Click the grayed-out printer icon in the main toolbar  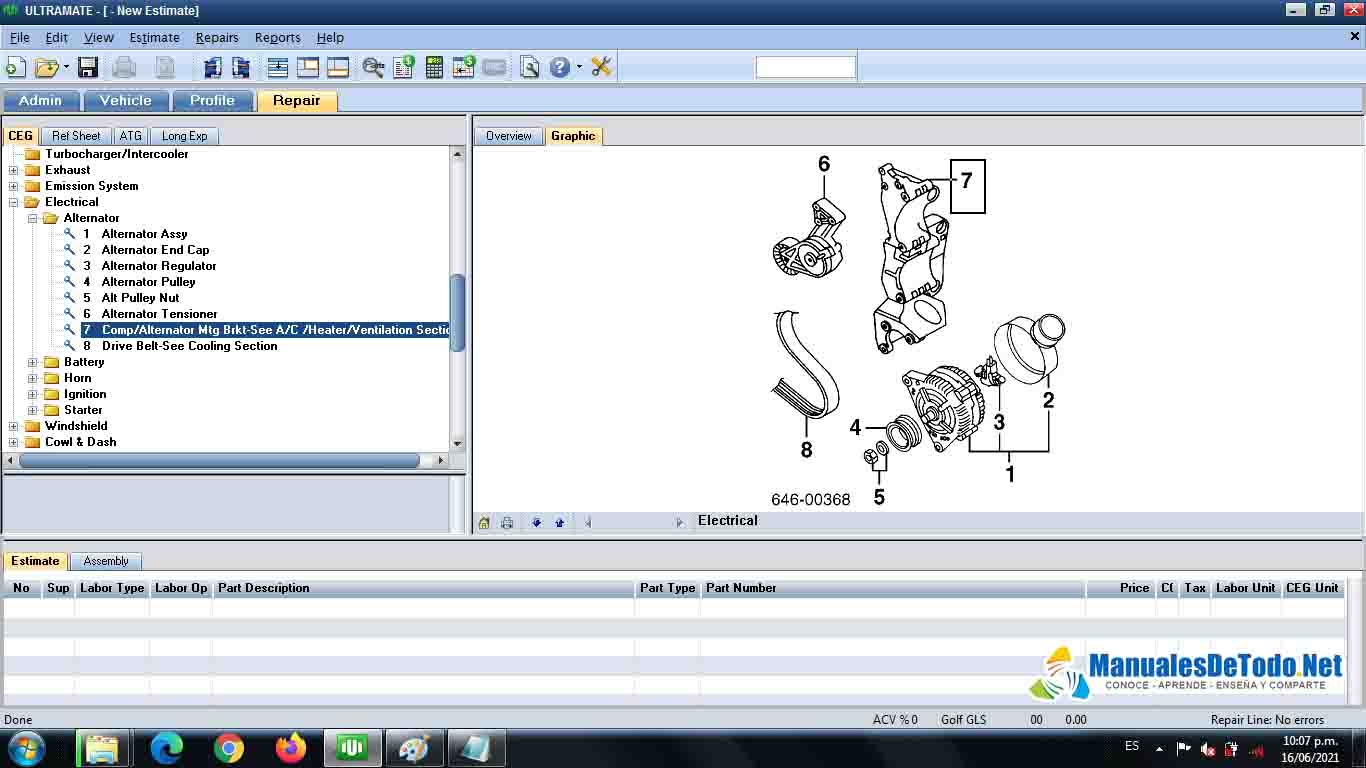pyautogui.click(x=124, y=67)
